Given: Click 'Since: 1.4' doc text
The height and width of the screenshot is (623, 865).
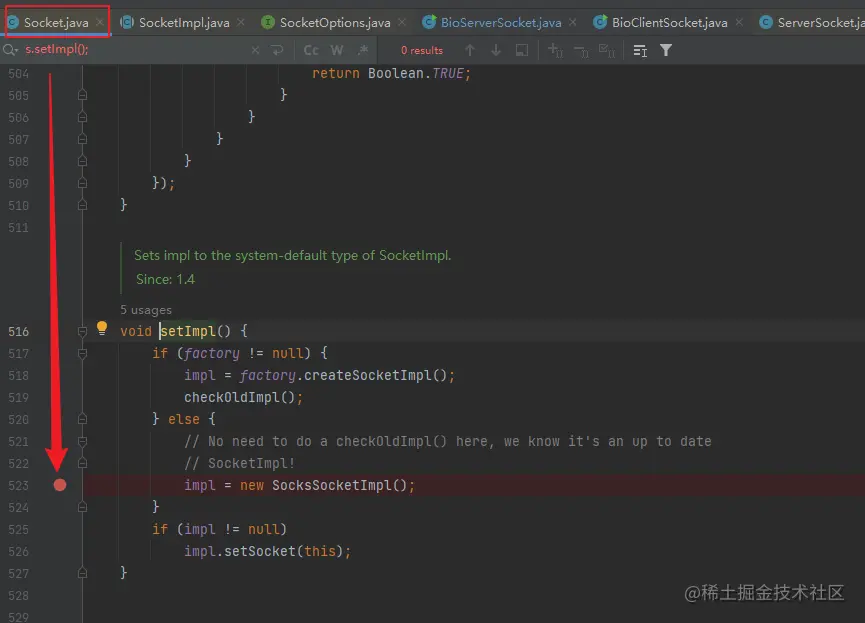Looking at the screenshot, I should [x=165, y=279].
